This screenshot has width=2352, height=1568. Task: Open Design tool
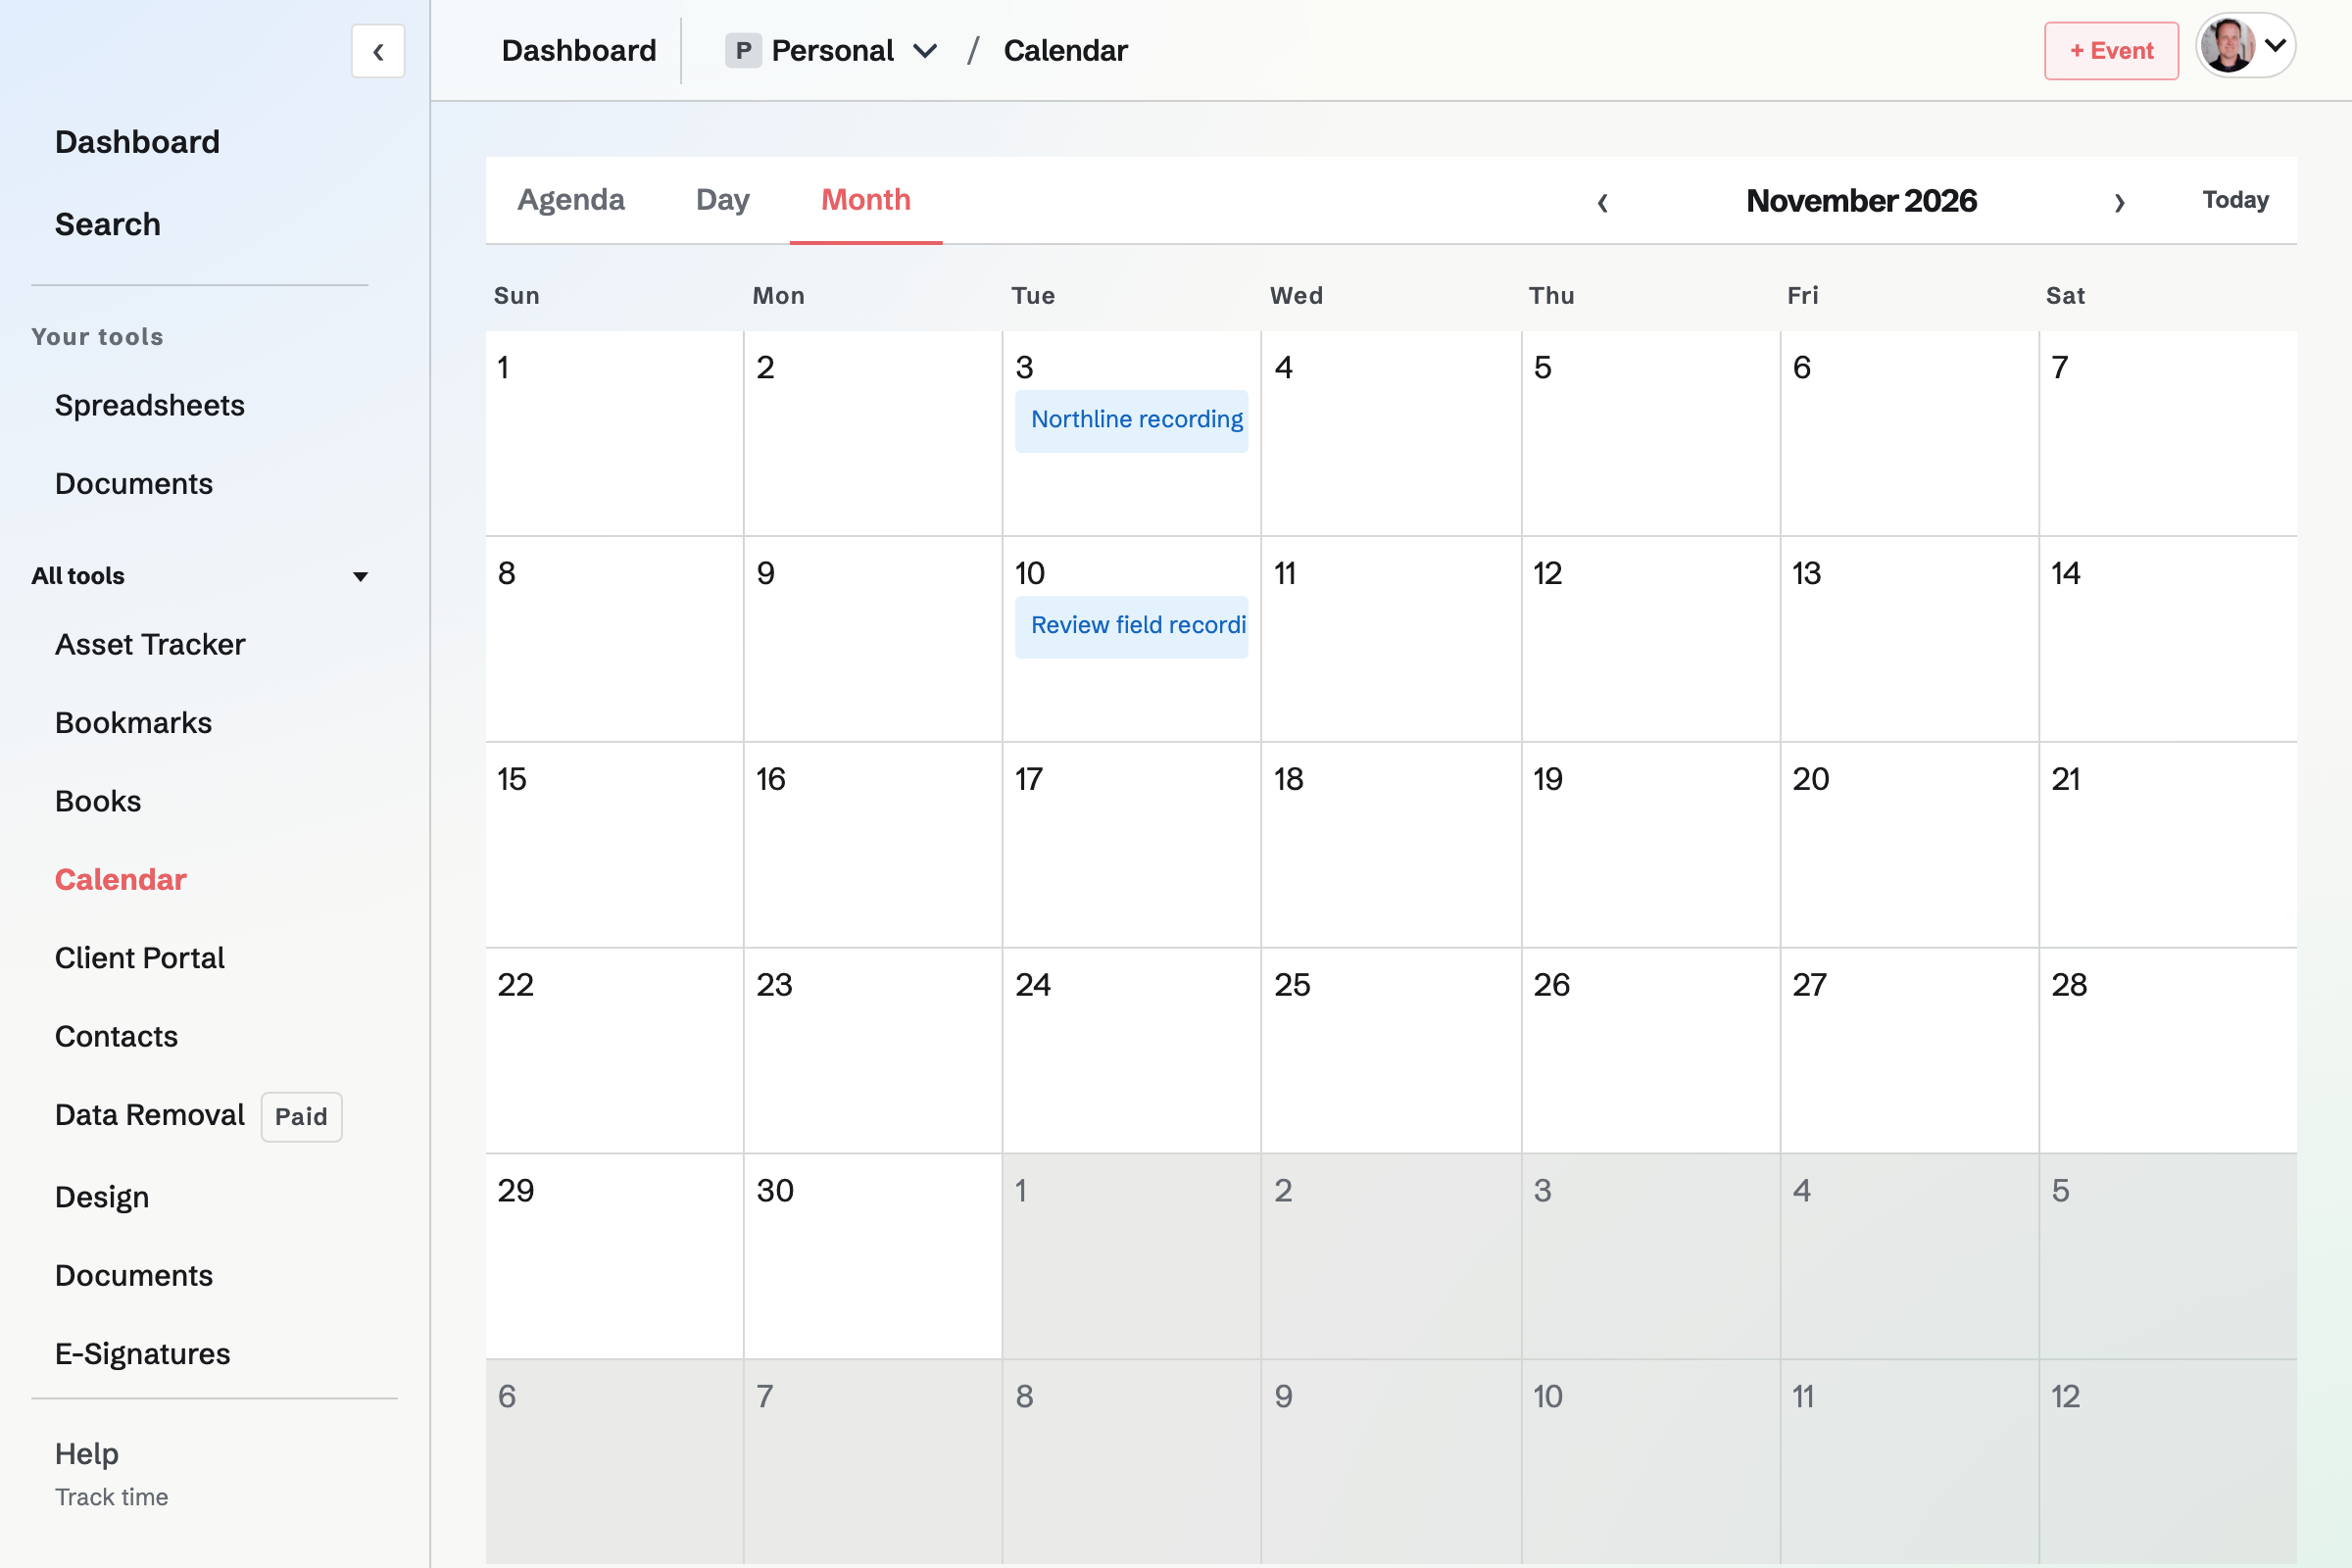tap(102, 1197)
